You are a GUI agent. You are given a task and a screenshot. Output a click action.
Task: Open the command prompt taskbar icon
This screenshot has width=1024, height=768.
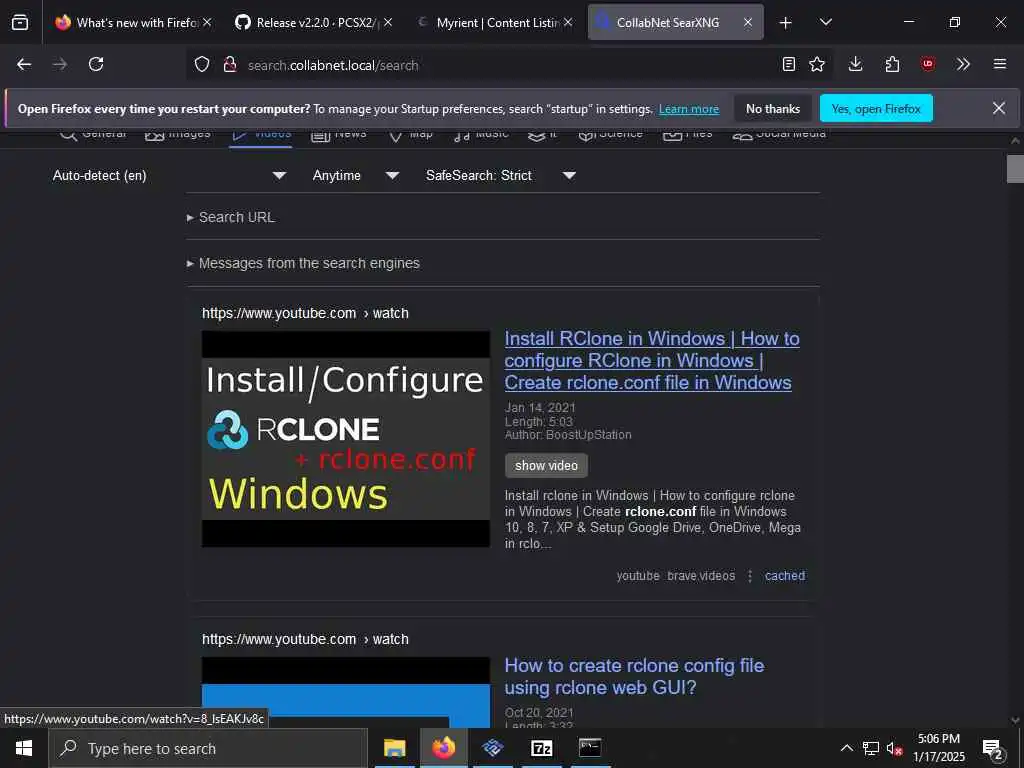(590, 748)
